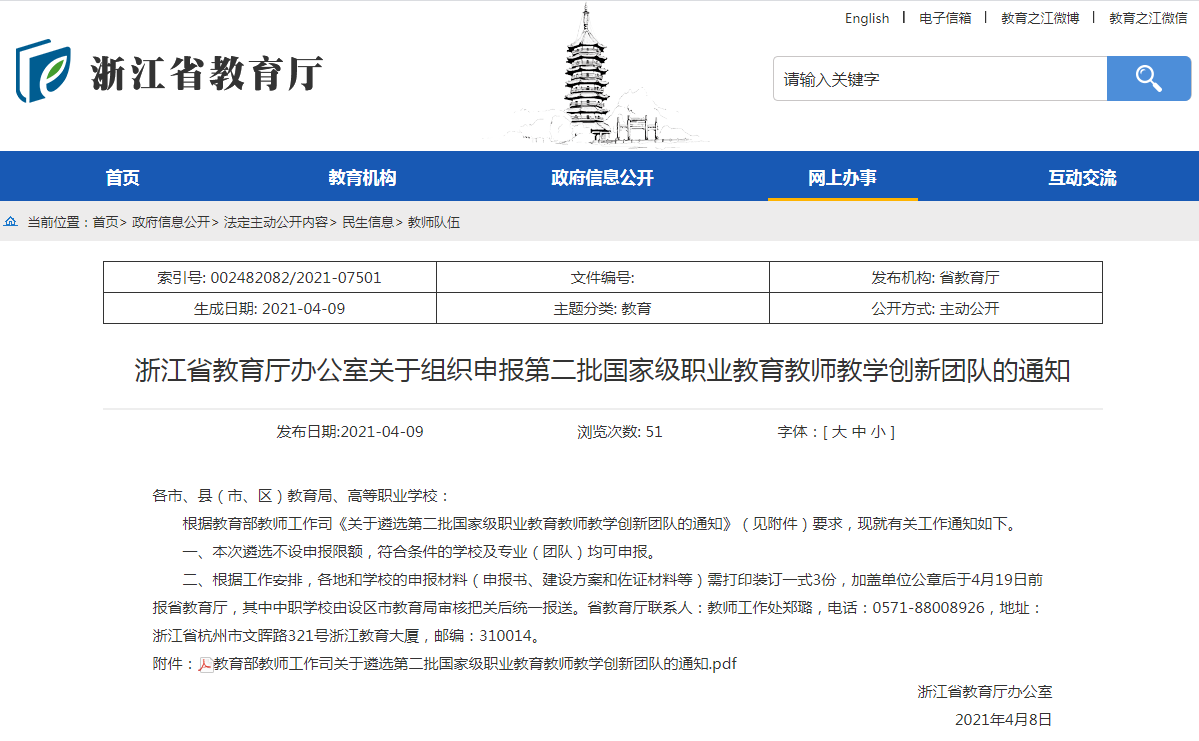This screenshot has width=1199, height=741.
Task: Select the 首页 navigation tab
Action: [120, 176]
